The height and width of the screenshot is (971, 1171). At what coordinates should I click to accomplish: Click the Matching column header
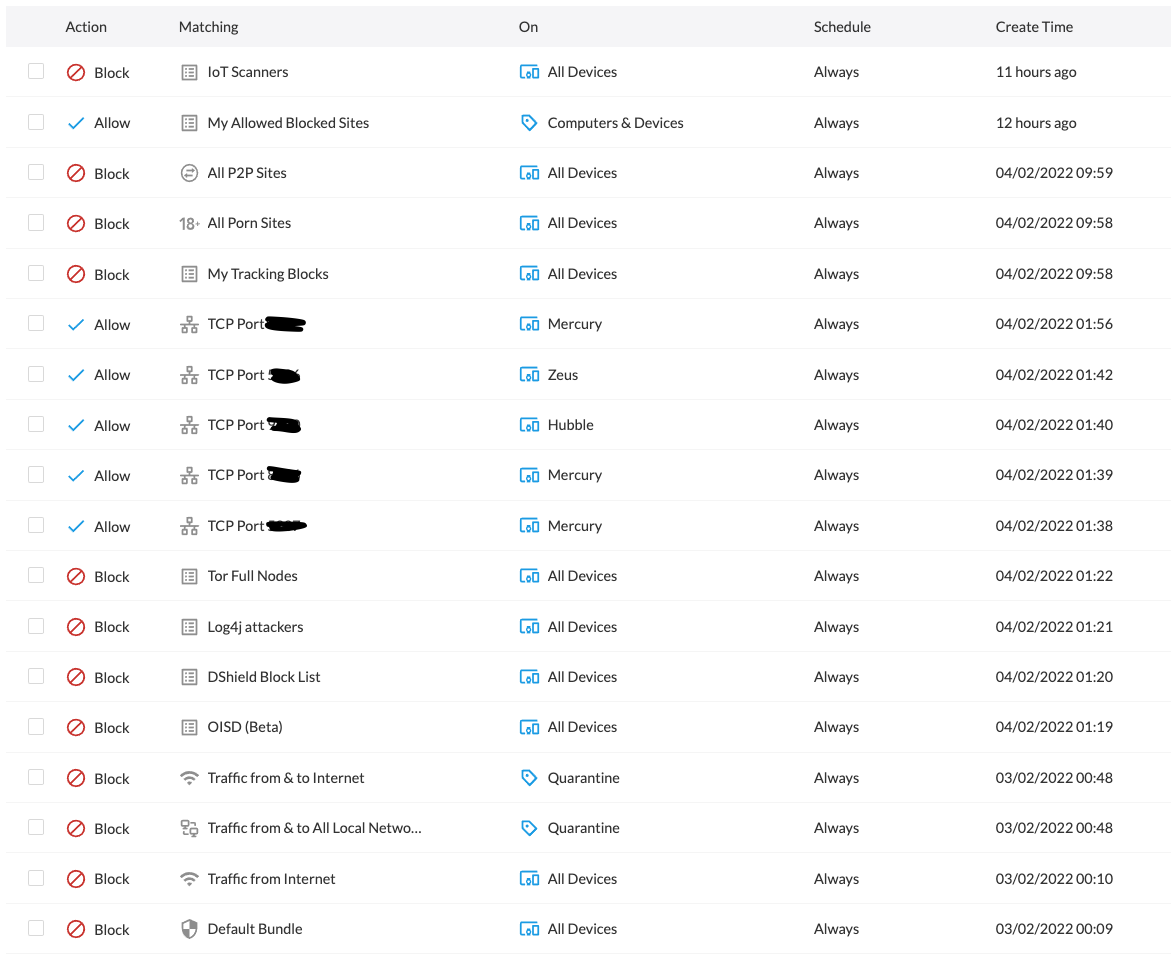tap(208, 27)
